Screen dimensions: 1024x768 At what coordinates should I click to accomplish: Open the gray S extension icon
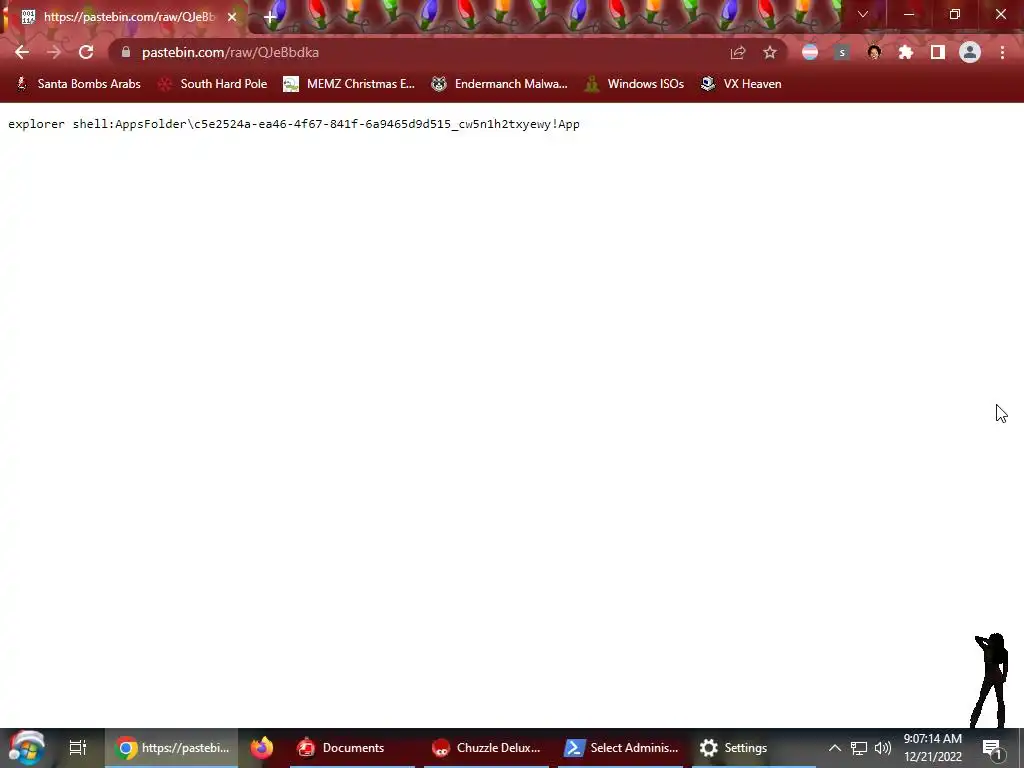click(x=842, y=52)
